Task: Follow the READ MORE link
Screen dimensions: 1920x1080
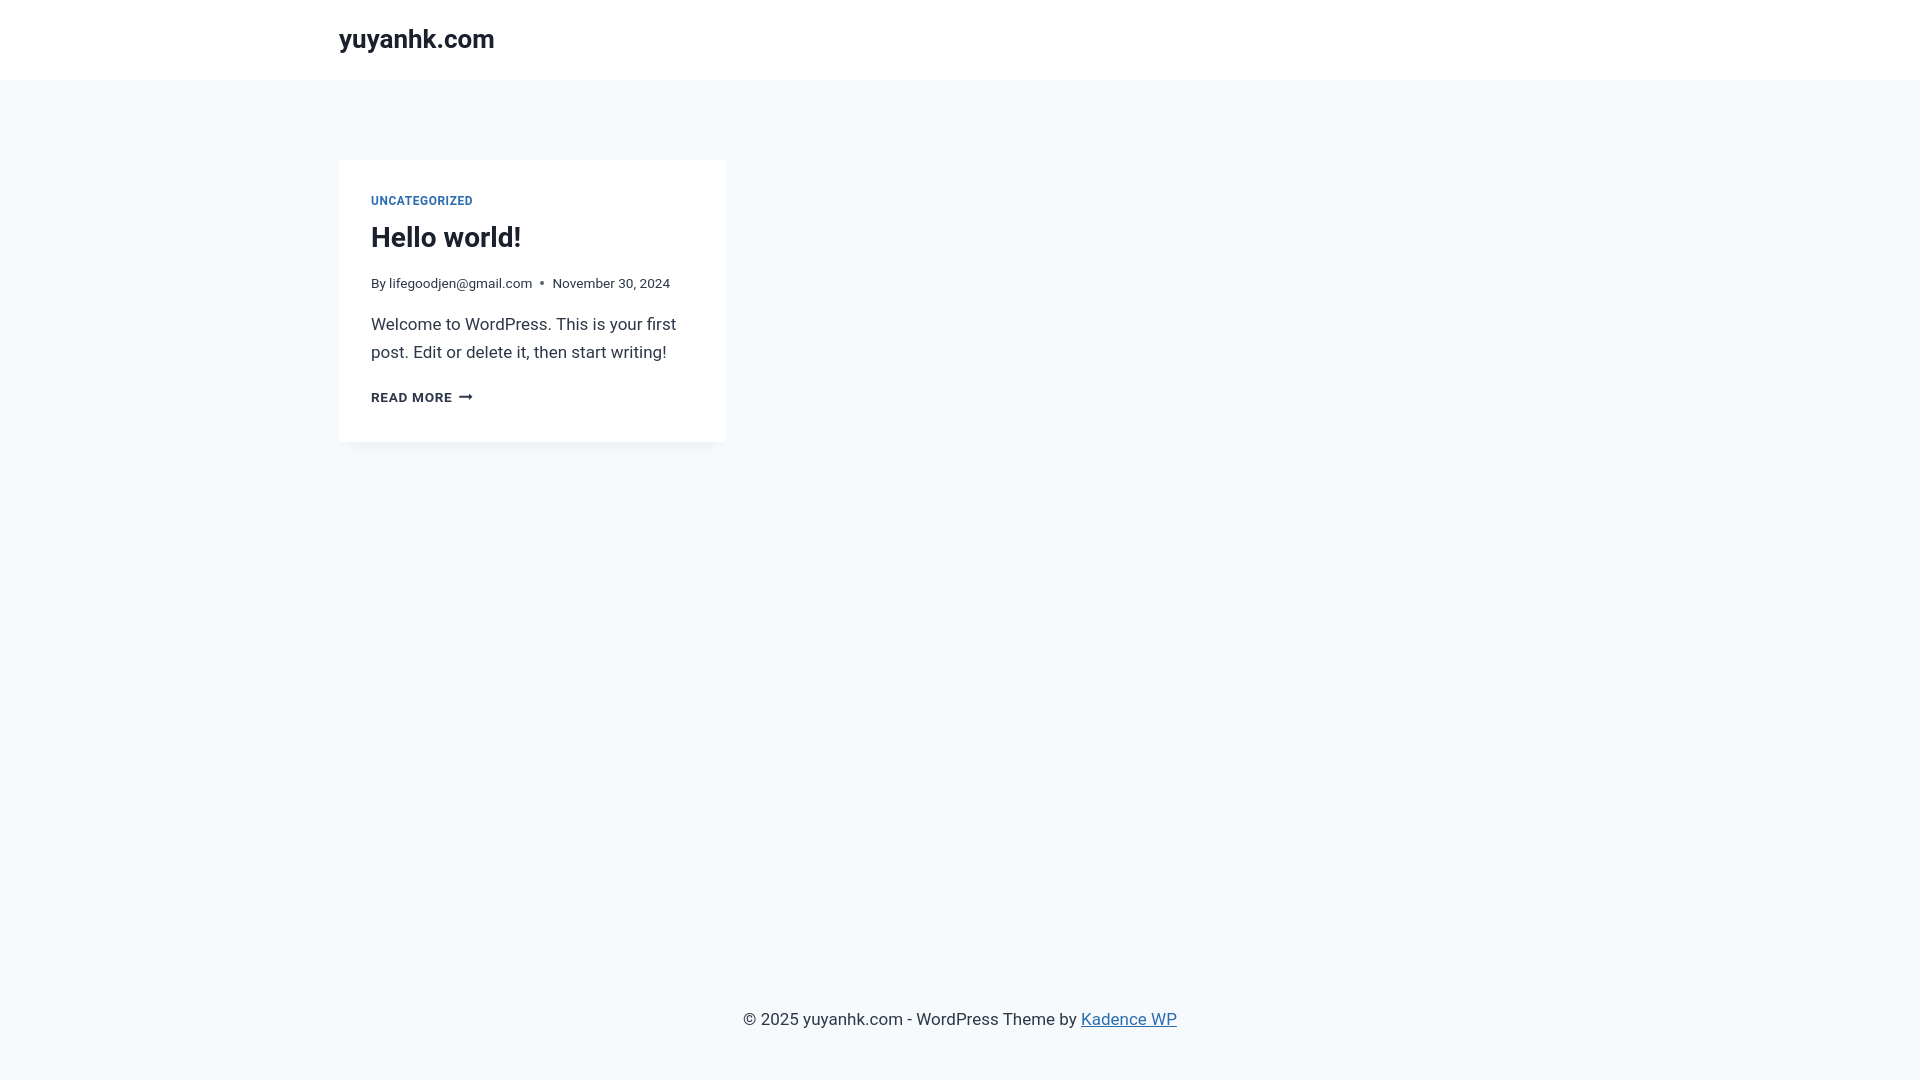Action: (x=421, y=398)
